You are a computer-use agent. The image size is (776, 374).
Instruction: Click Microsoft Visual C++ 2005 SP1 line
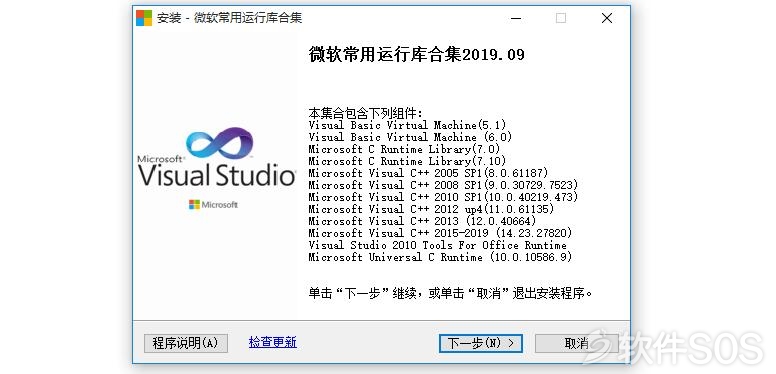[x=429, y=173]
